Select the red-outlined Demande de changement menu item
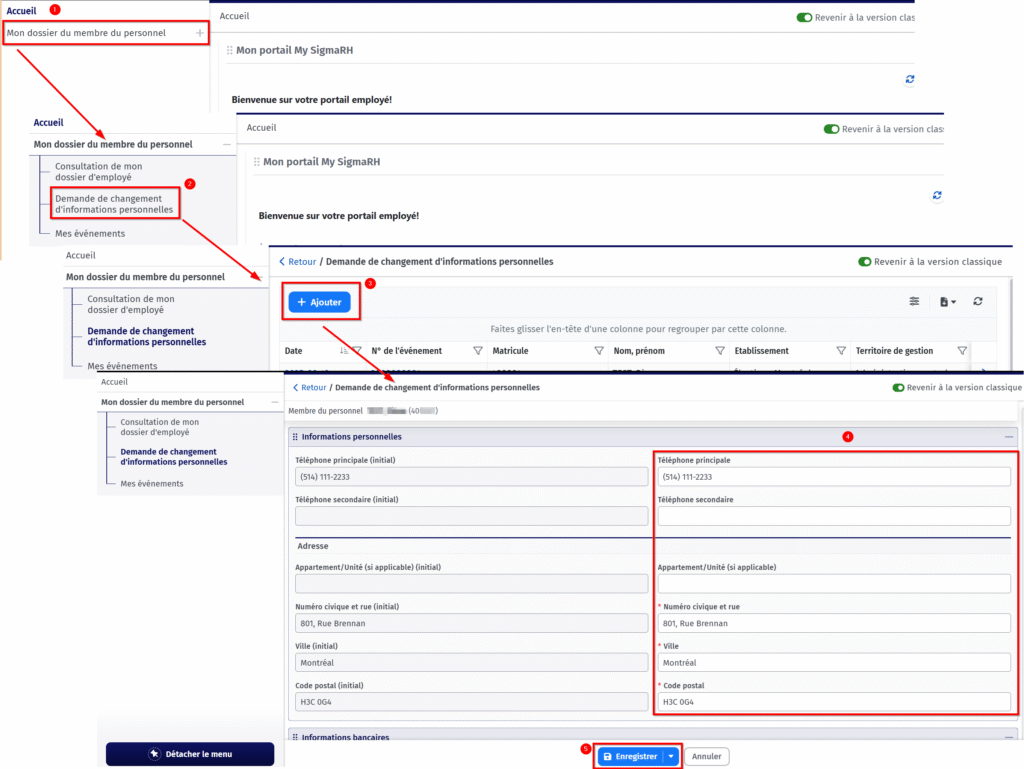This screenshot has width=1024, height=769. coord(114,204)
